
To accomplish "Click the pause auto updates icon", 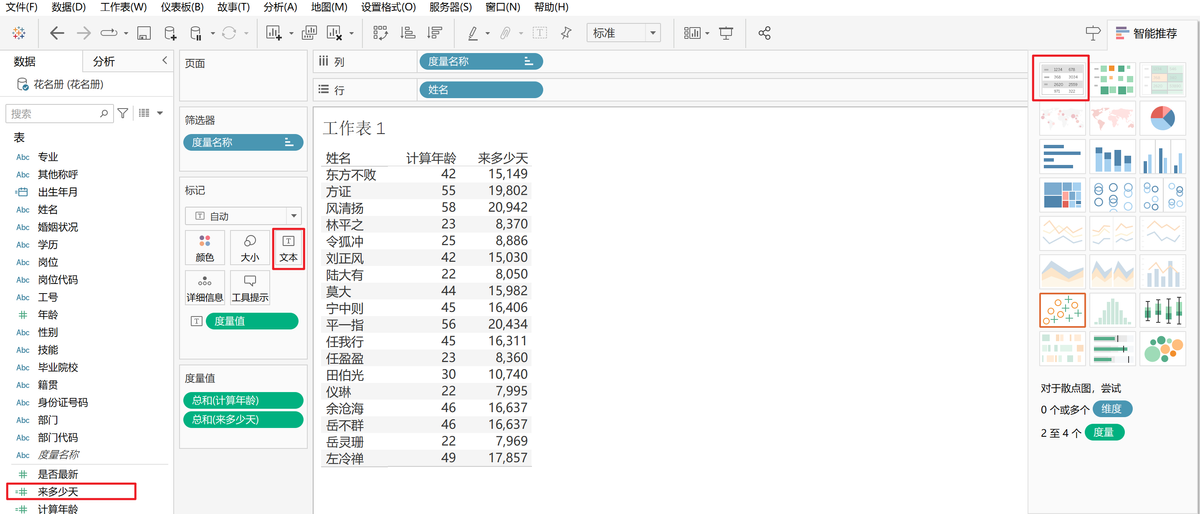I will coord(197,33).
